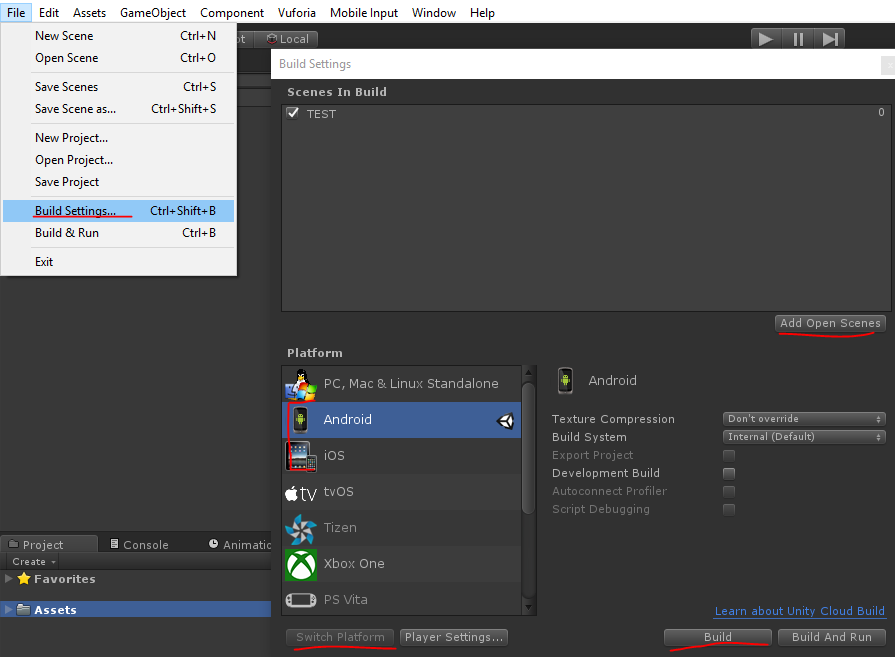
Task: Uncheck the TEST scene checkbox
Action: [x=293, y=113]
